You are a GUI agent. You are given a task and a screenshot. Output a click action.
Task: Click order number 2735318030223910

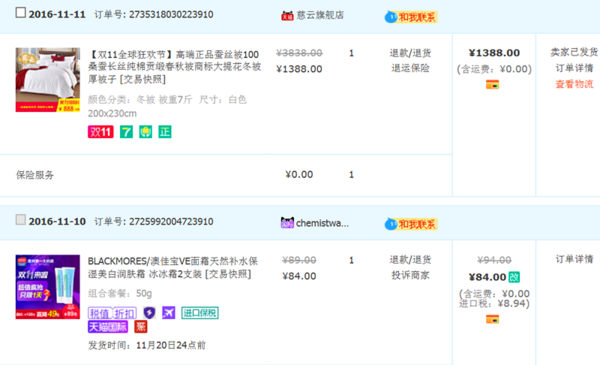pos(171,15)
